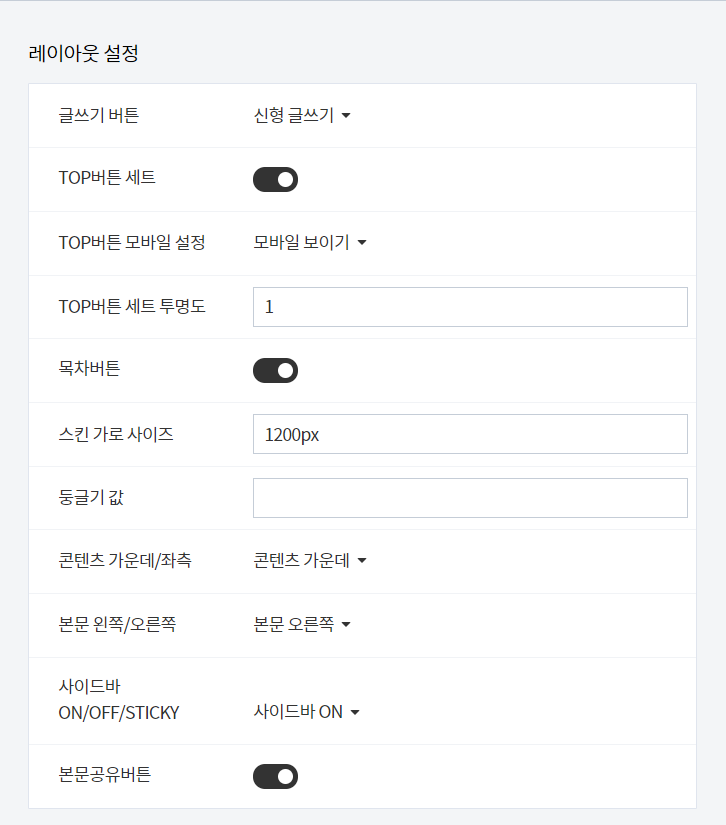This screenshot has height=825, width=726.
Task: Click the 레이아웃 설정 section heading
Action: click(x=84, y=53)
